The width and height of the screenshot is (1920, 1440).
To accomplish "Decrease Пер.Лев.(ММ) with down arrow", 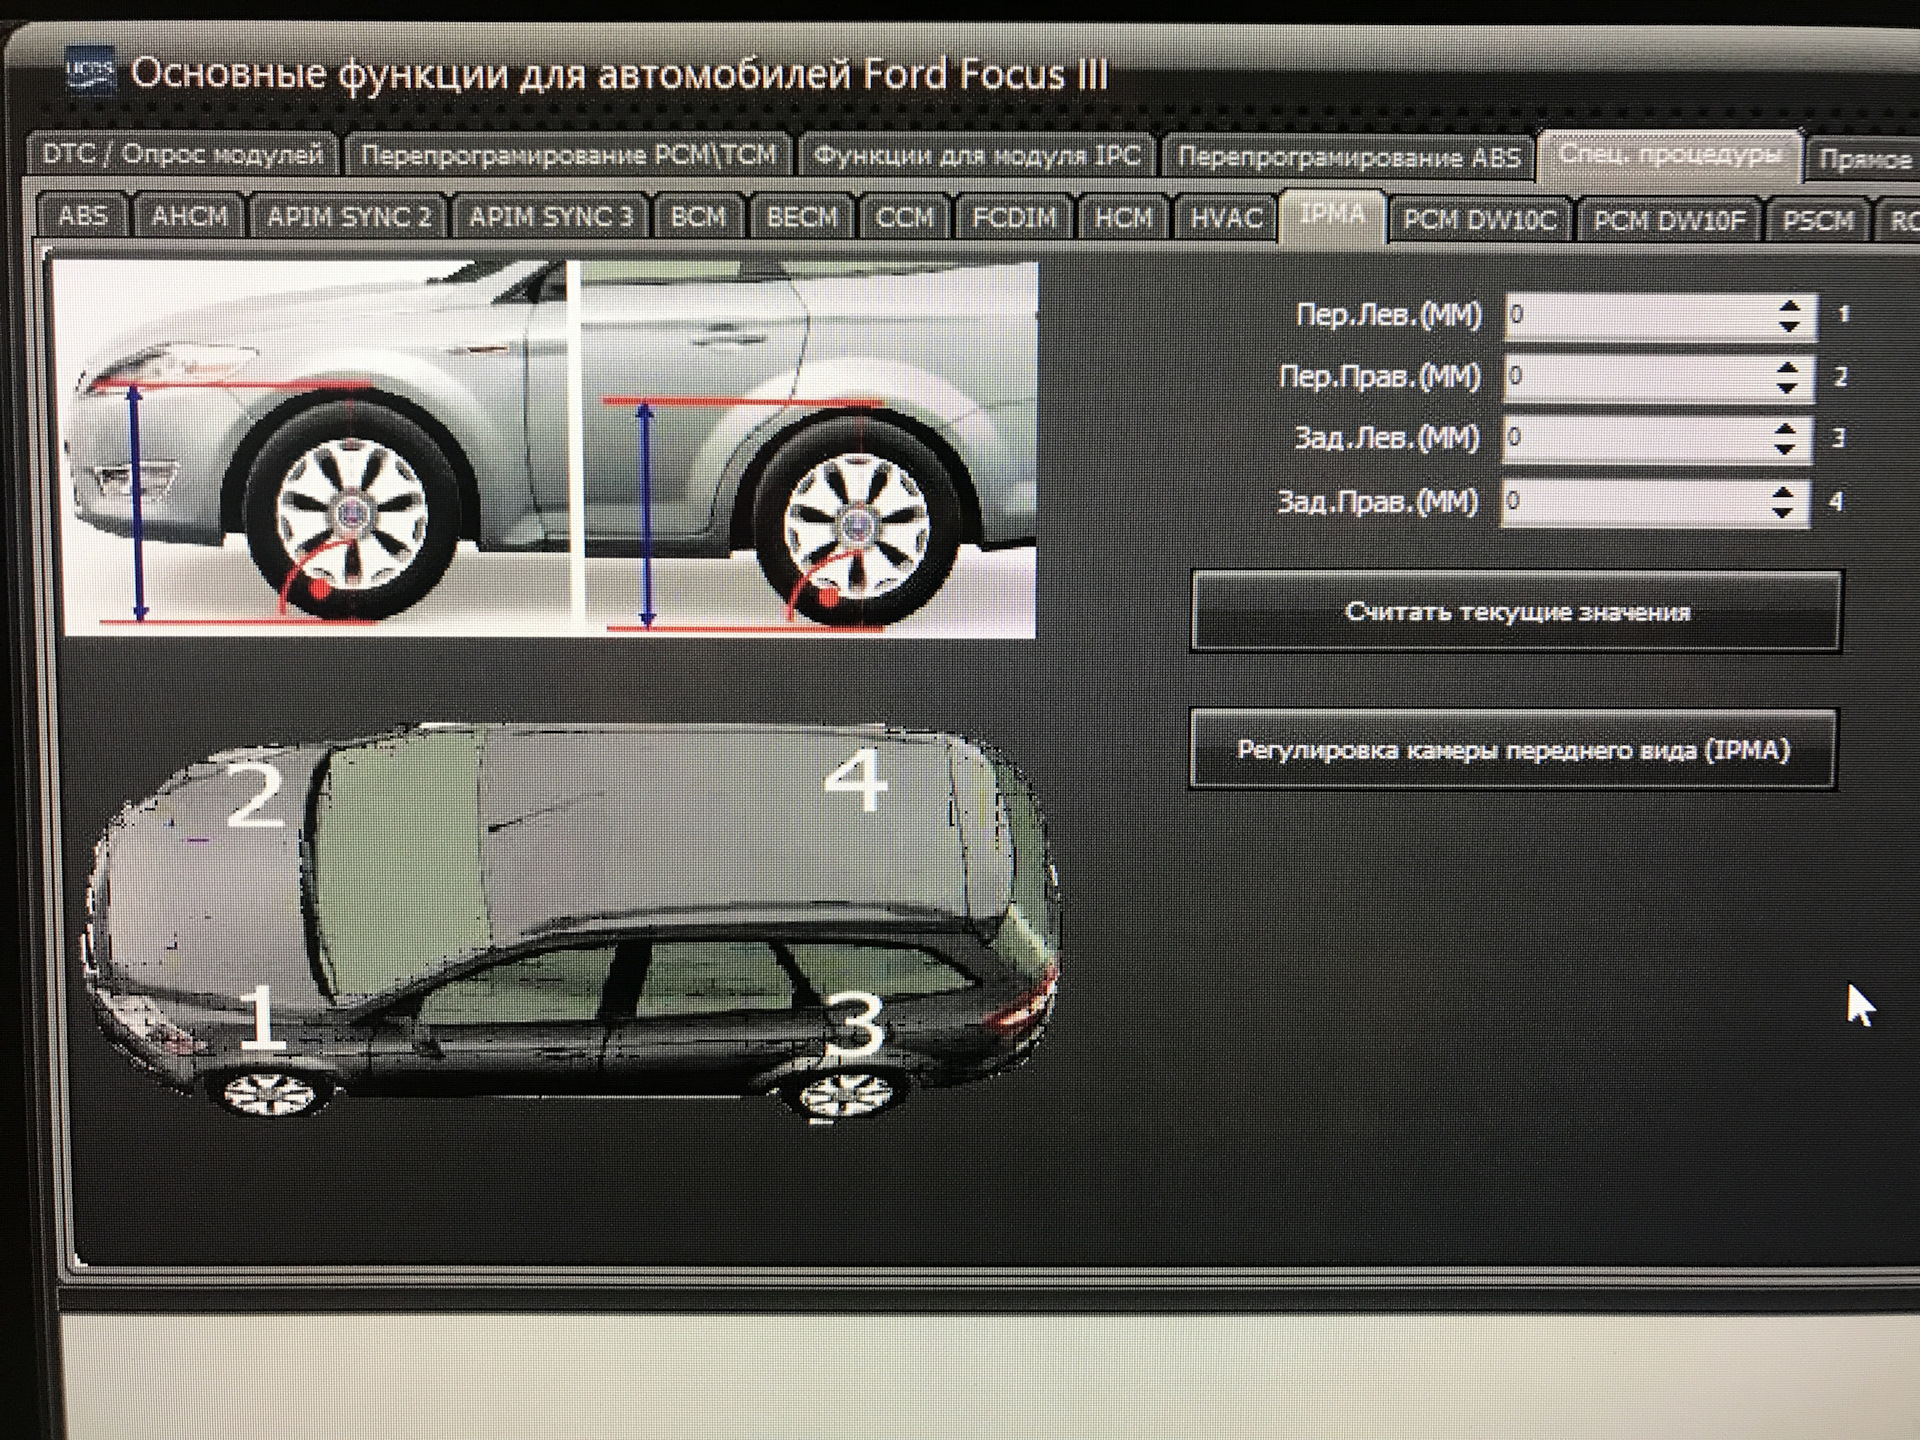I will (1790, 327).
